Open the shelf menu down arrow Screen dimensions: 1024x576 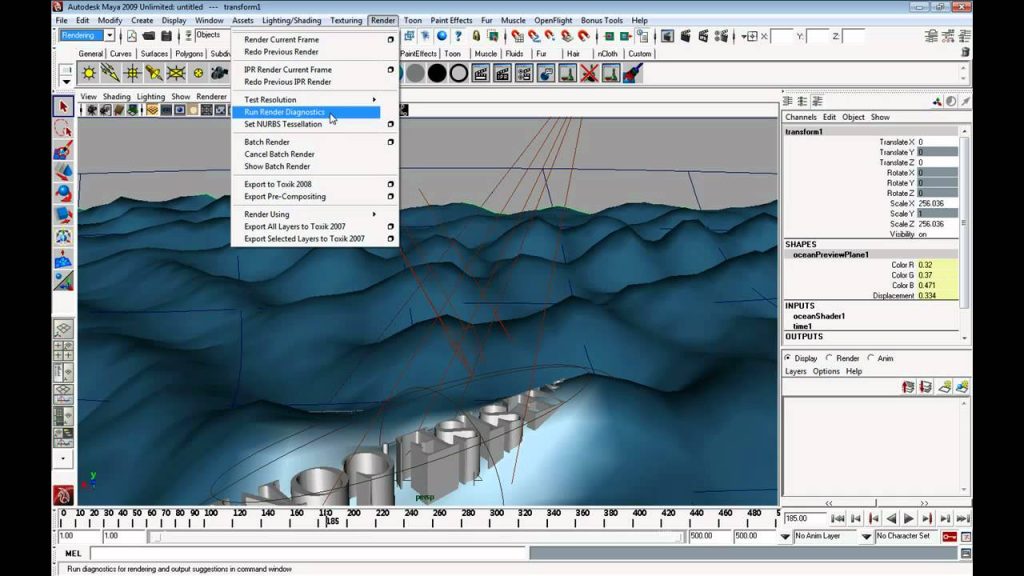[x=67, y=82]
